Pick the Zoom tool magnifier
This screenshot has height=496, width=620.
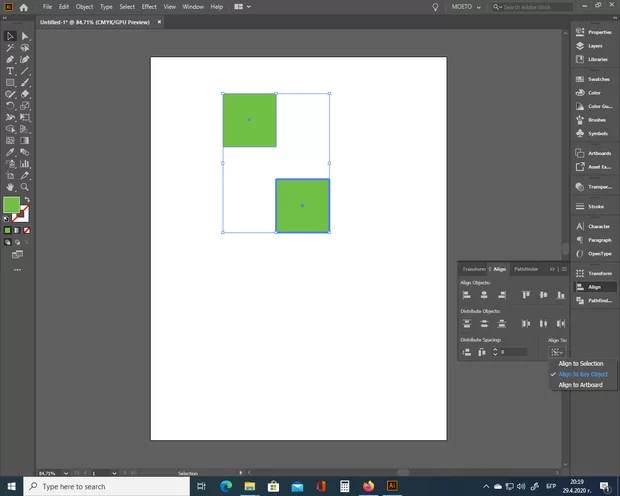(x=25, y=187)
